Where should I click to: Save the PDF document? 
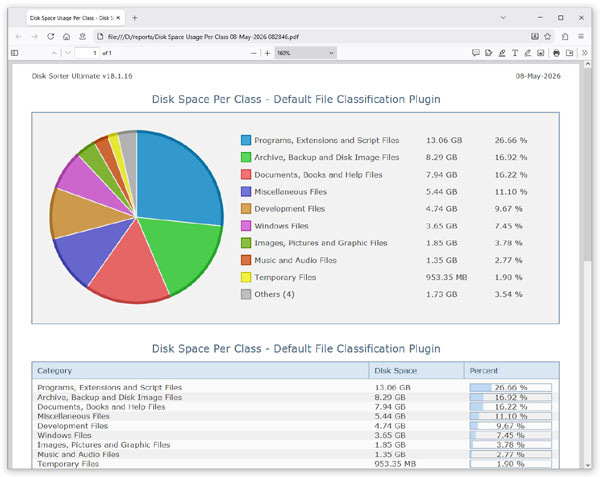pyautogui.click(x=569, y=53)
